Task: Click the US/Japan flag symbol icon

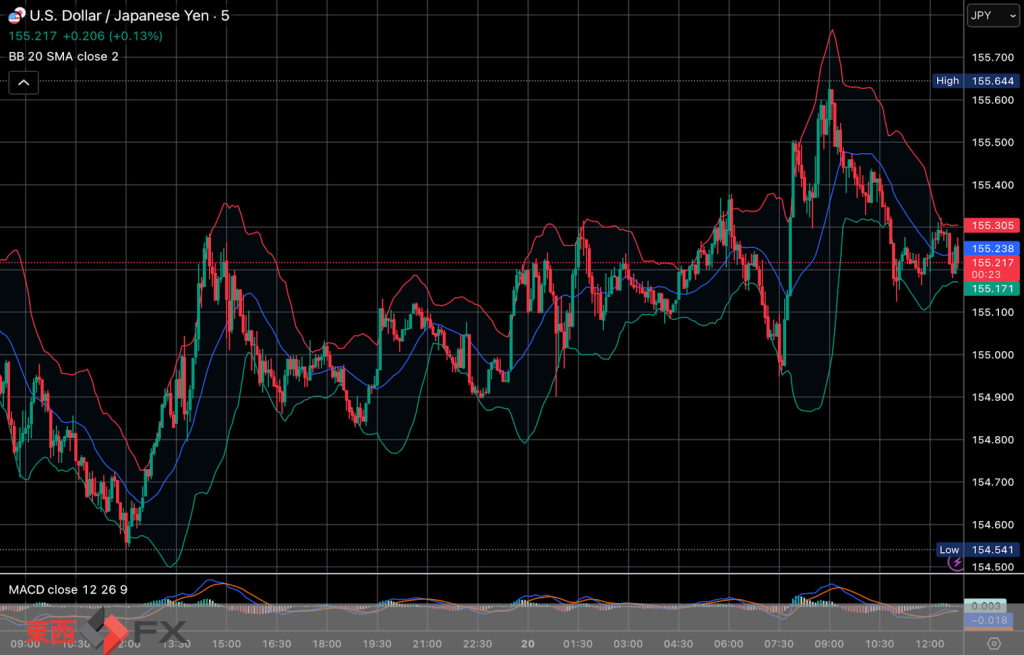Action: pos(17,16)
